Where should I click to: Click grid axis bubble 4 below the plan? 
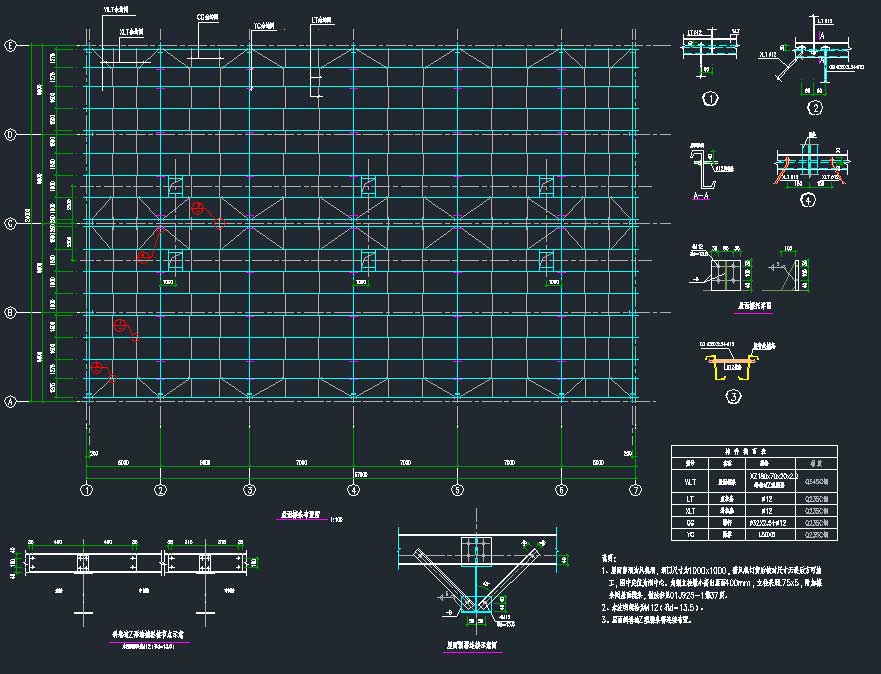point(353,490)
